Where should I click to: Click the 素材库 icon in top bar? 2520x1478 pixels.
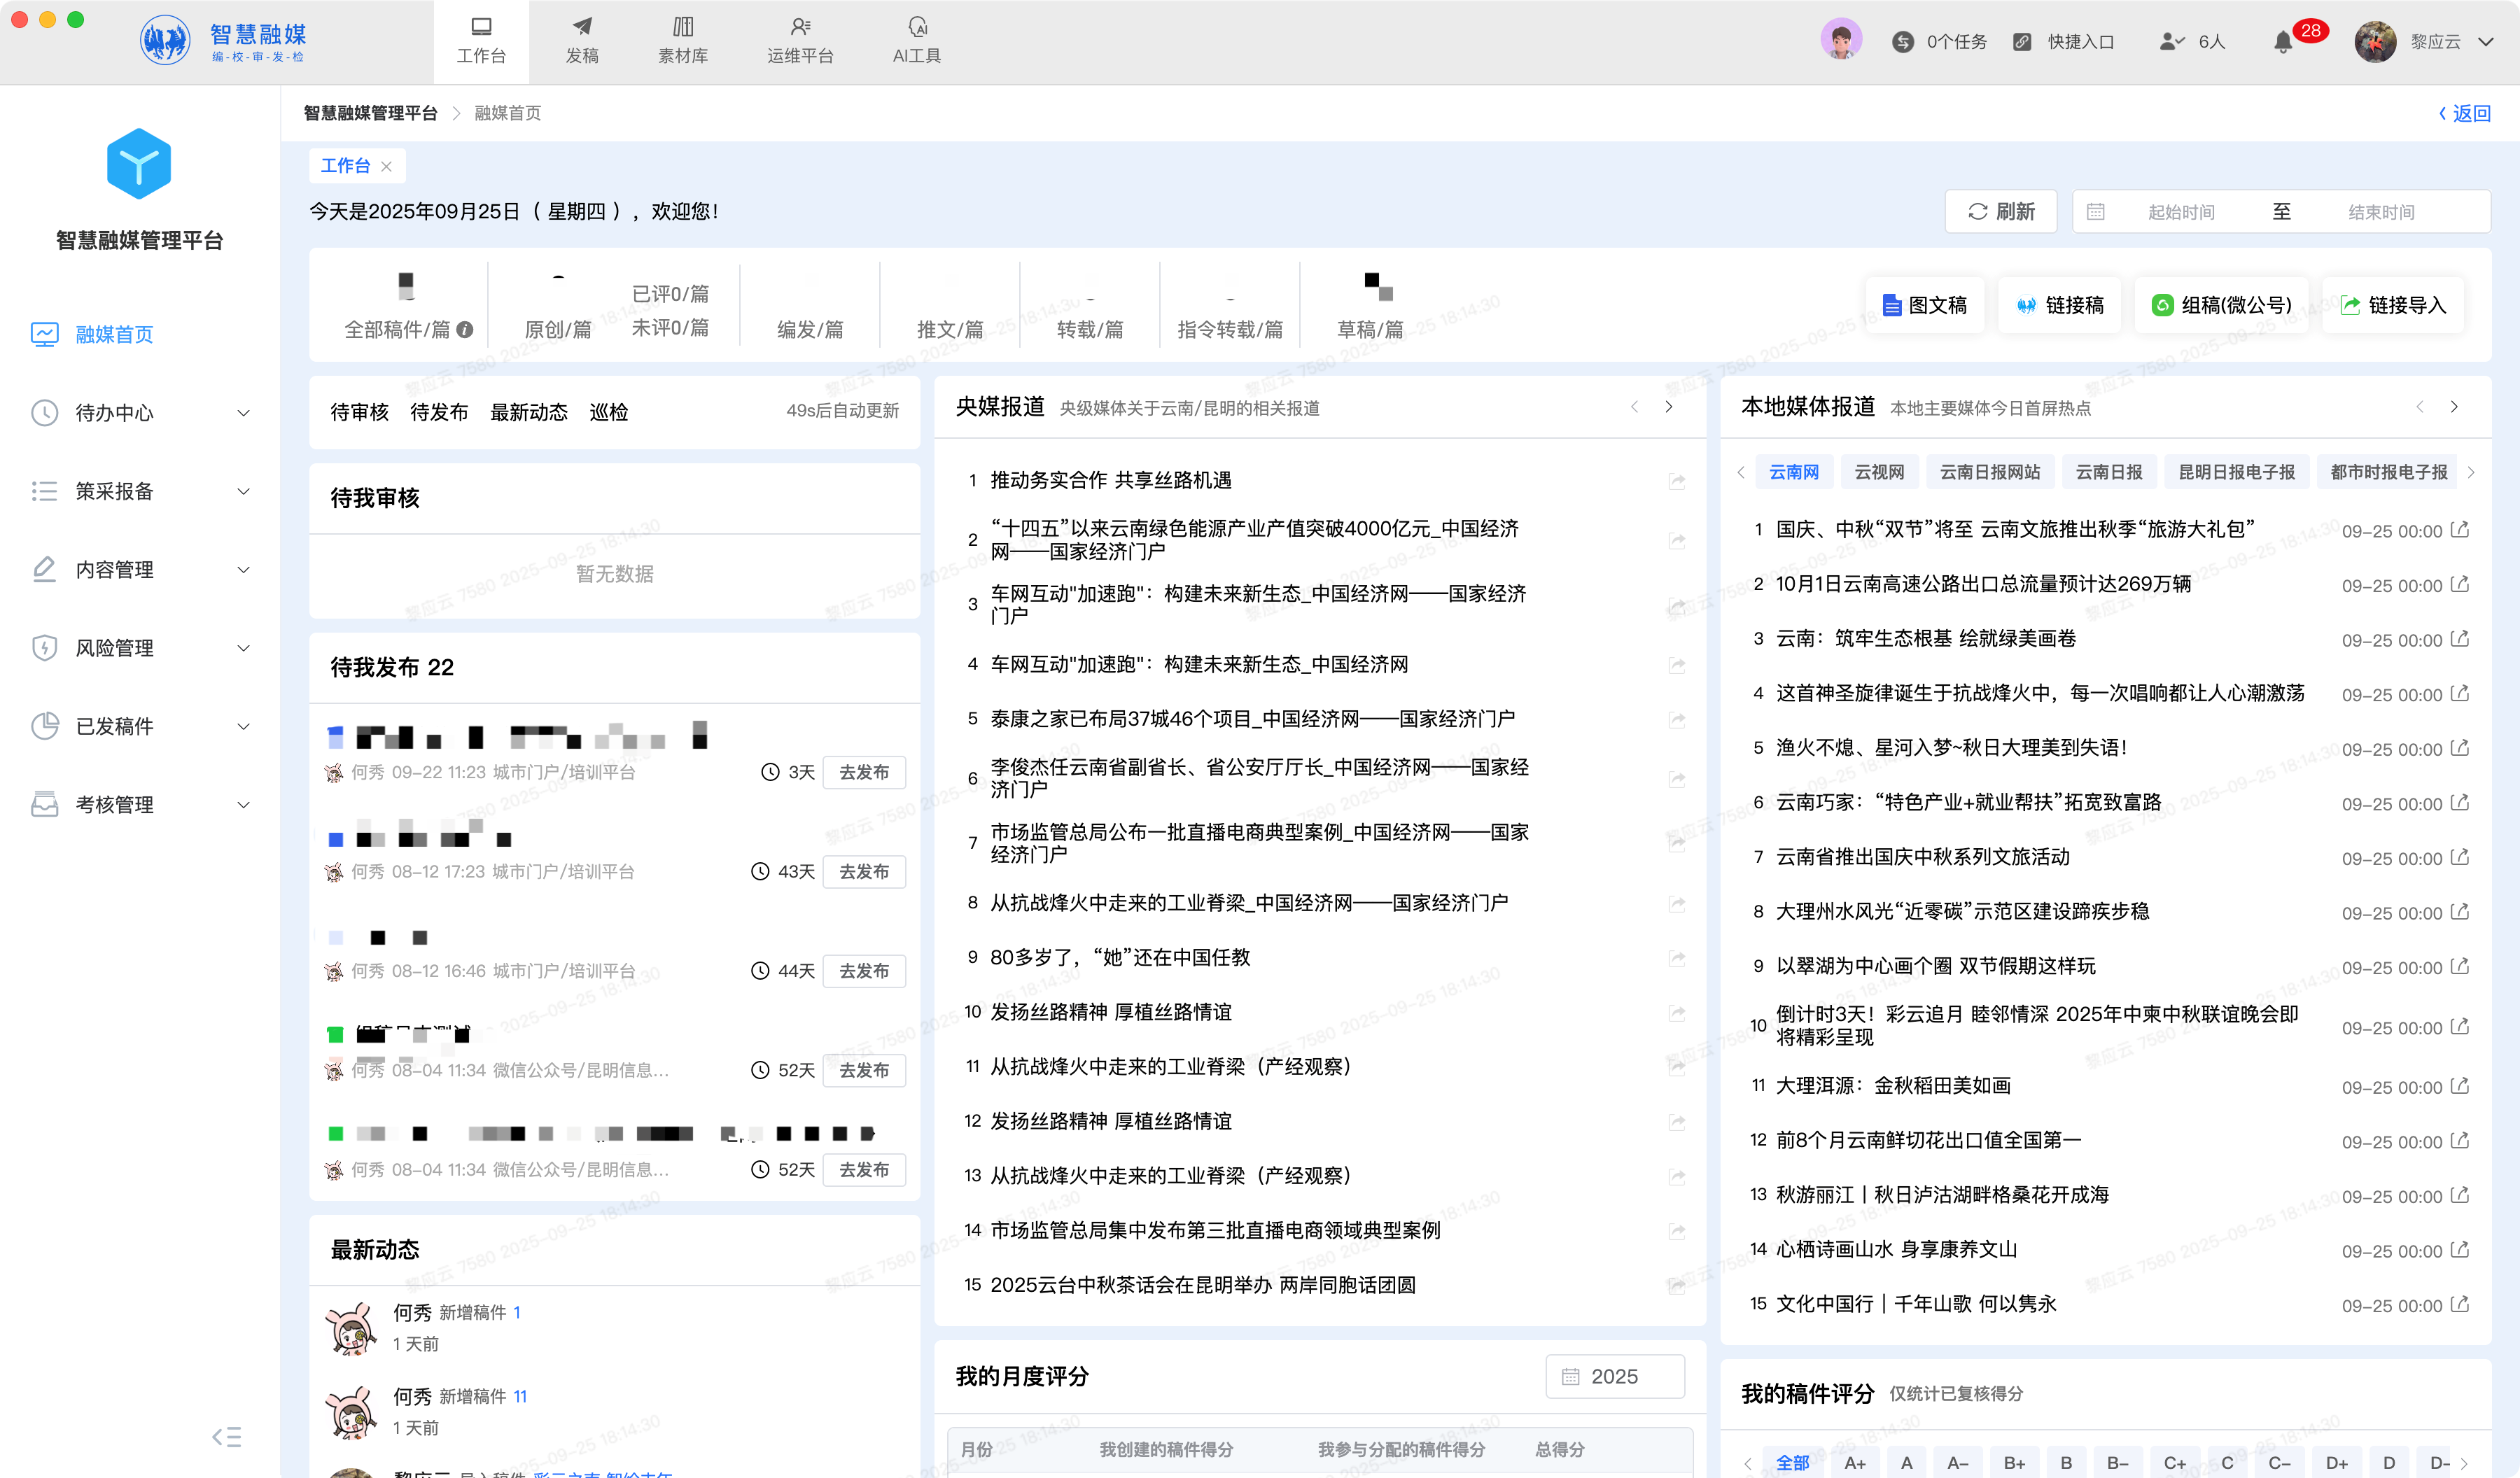click(x=683, y=28)
